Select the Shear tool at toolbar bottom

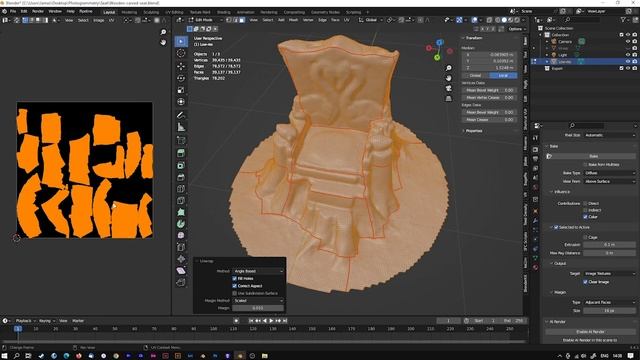[x=181, y=271]
